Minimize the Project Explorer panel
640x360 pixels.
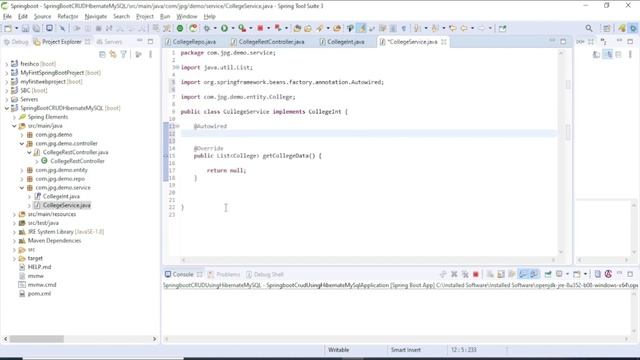140,41
